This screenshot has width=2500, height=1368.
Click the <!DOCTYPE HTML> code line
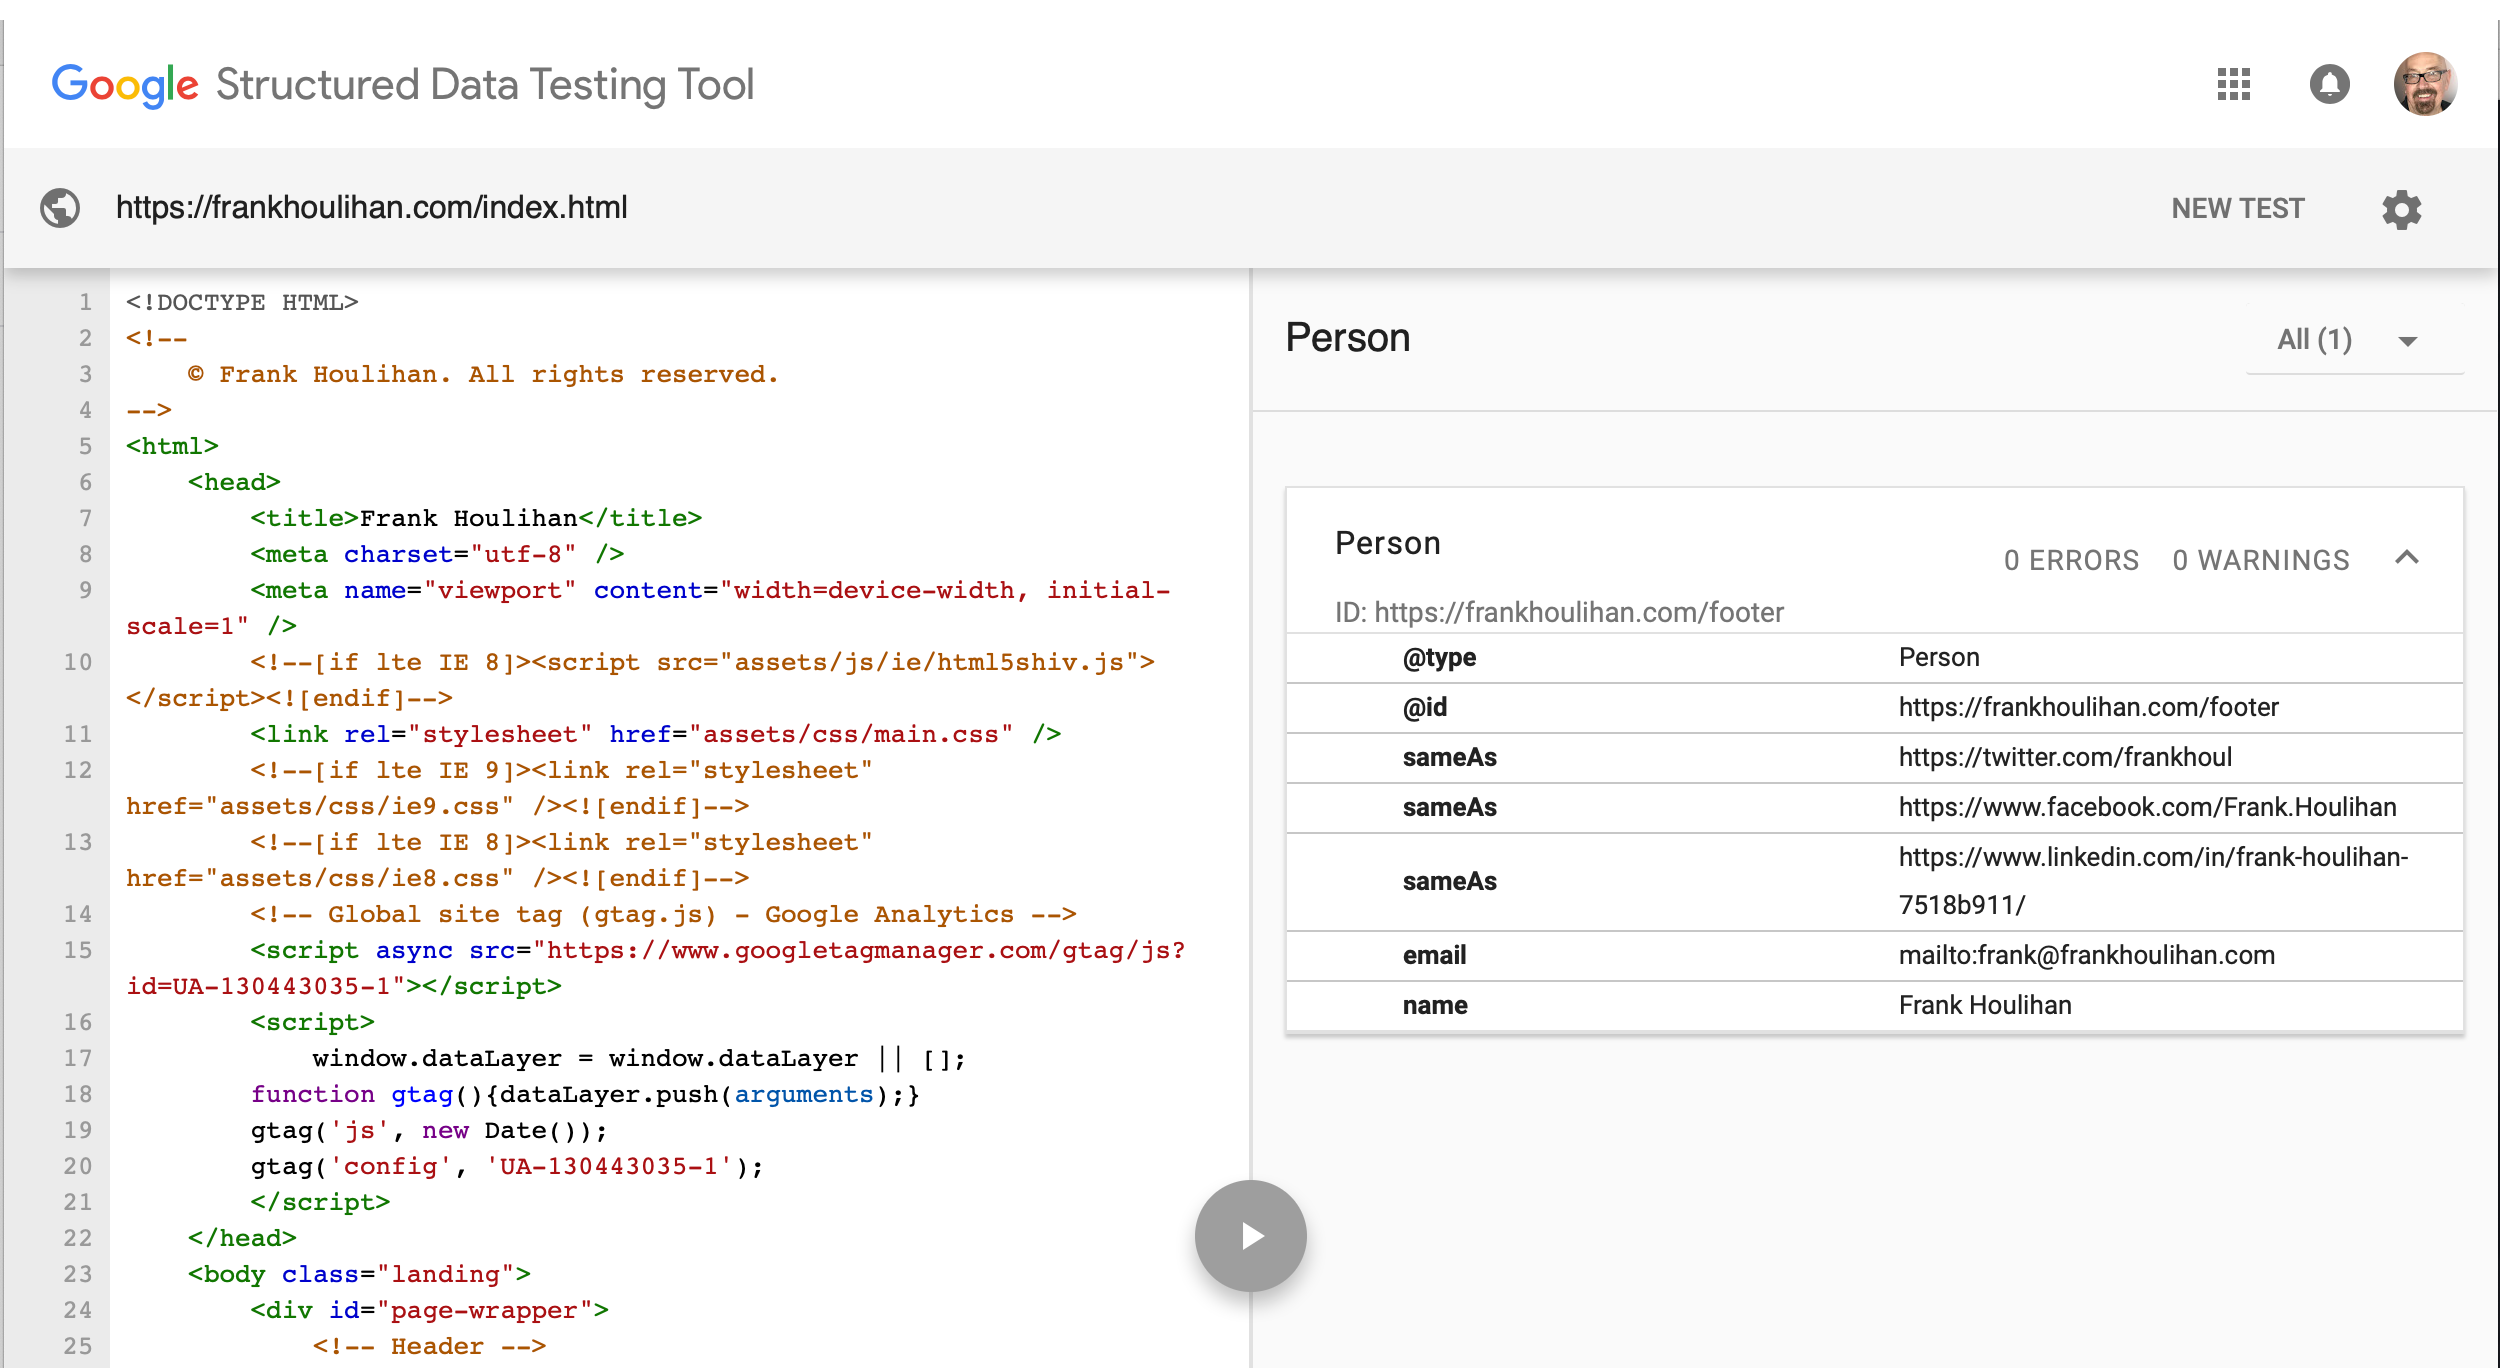[x=242, y=302]
